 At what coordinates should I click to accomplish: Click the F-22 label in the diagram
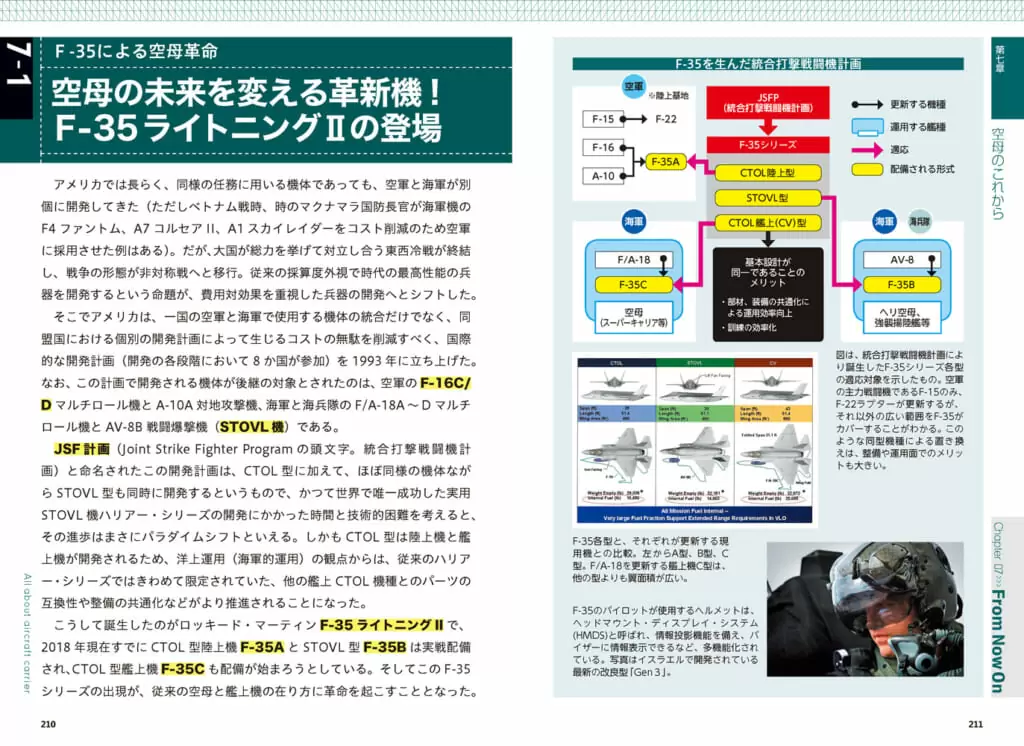665,119
